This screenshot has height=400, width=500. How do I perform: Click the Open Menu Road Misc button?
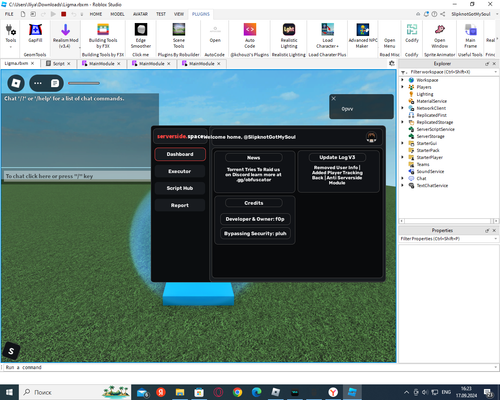[389, 43]
